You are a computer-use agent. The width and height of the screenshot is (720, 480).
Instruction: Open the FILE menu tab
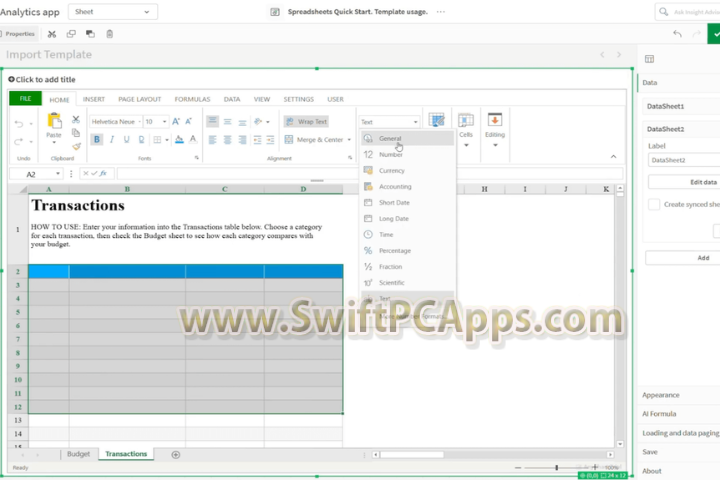pos(25,98)
